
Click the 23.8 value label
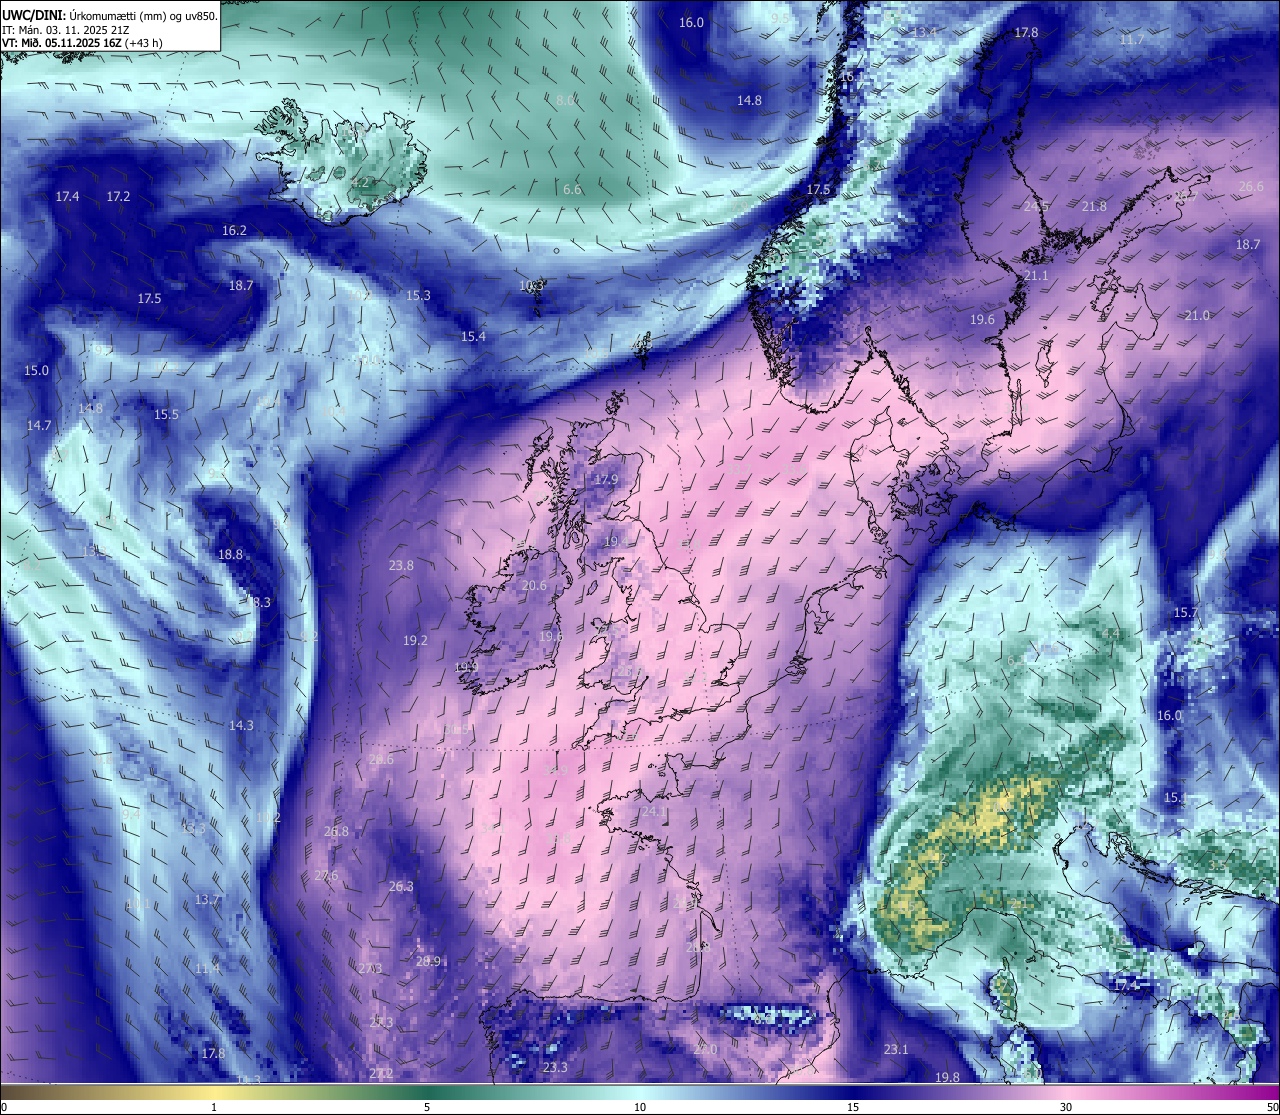coord(401,565)
